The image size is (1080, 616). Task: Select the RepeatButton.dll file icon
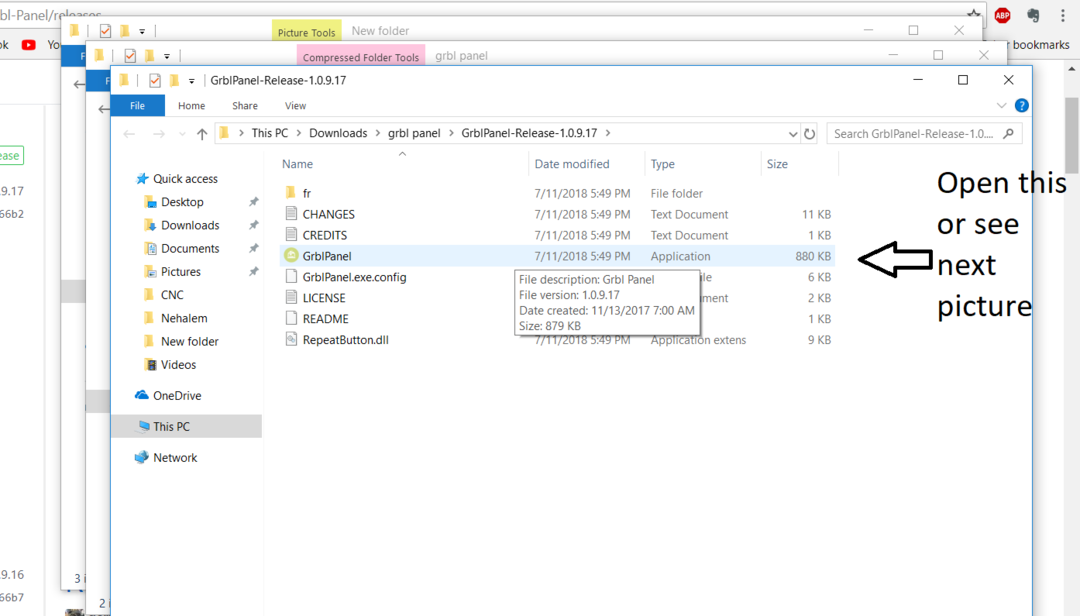[x=291, y=340]
